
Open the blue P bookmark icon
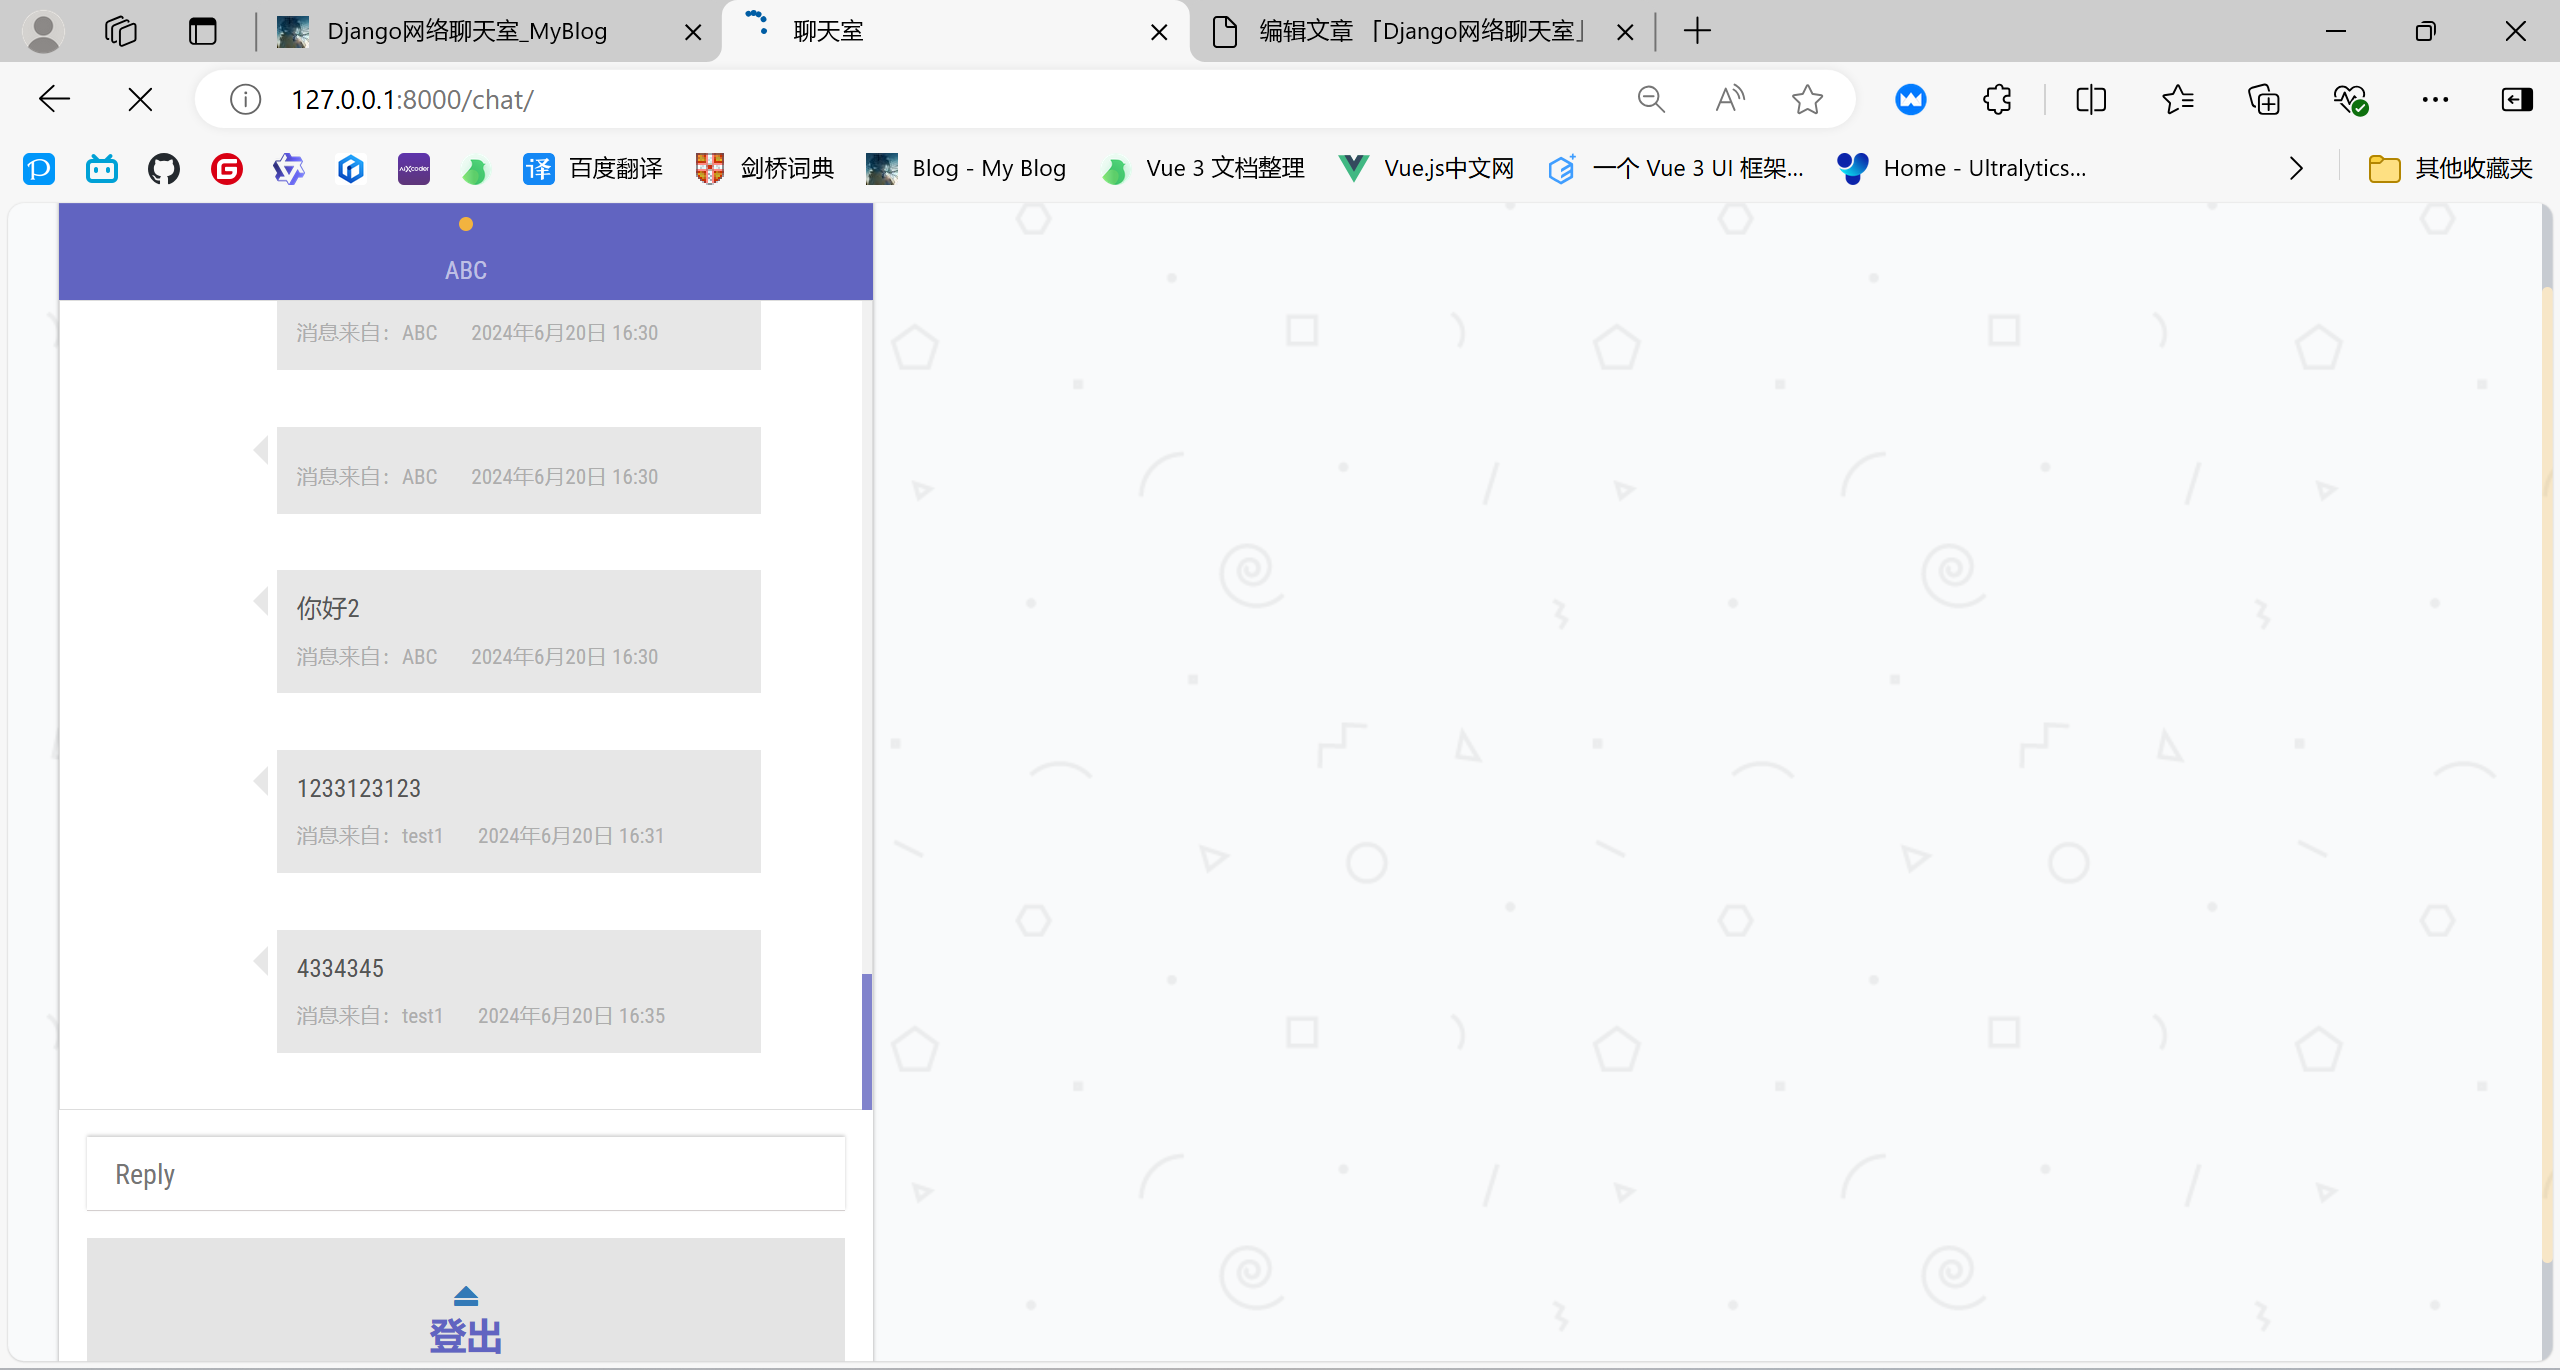coord(39,168)
